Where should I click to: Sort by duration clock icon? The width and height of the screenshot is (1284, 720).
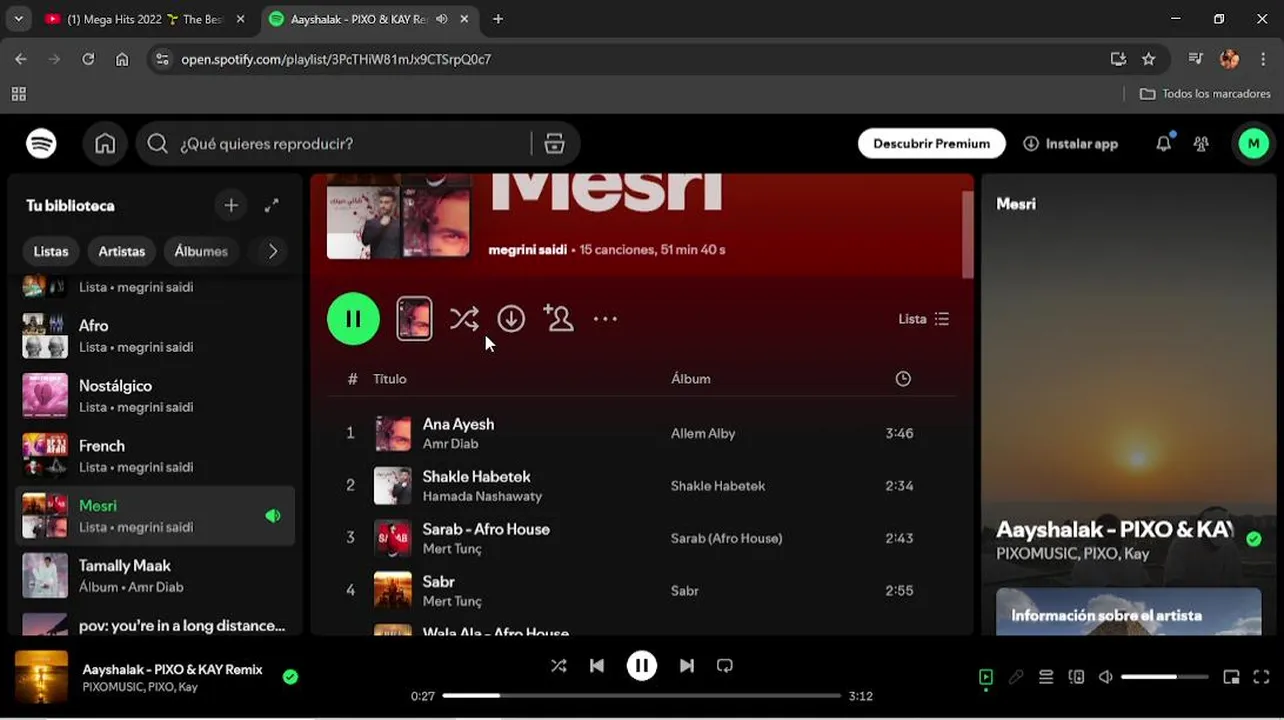tap(903, 379)
